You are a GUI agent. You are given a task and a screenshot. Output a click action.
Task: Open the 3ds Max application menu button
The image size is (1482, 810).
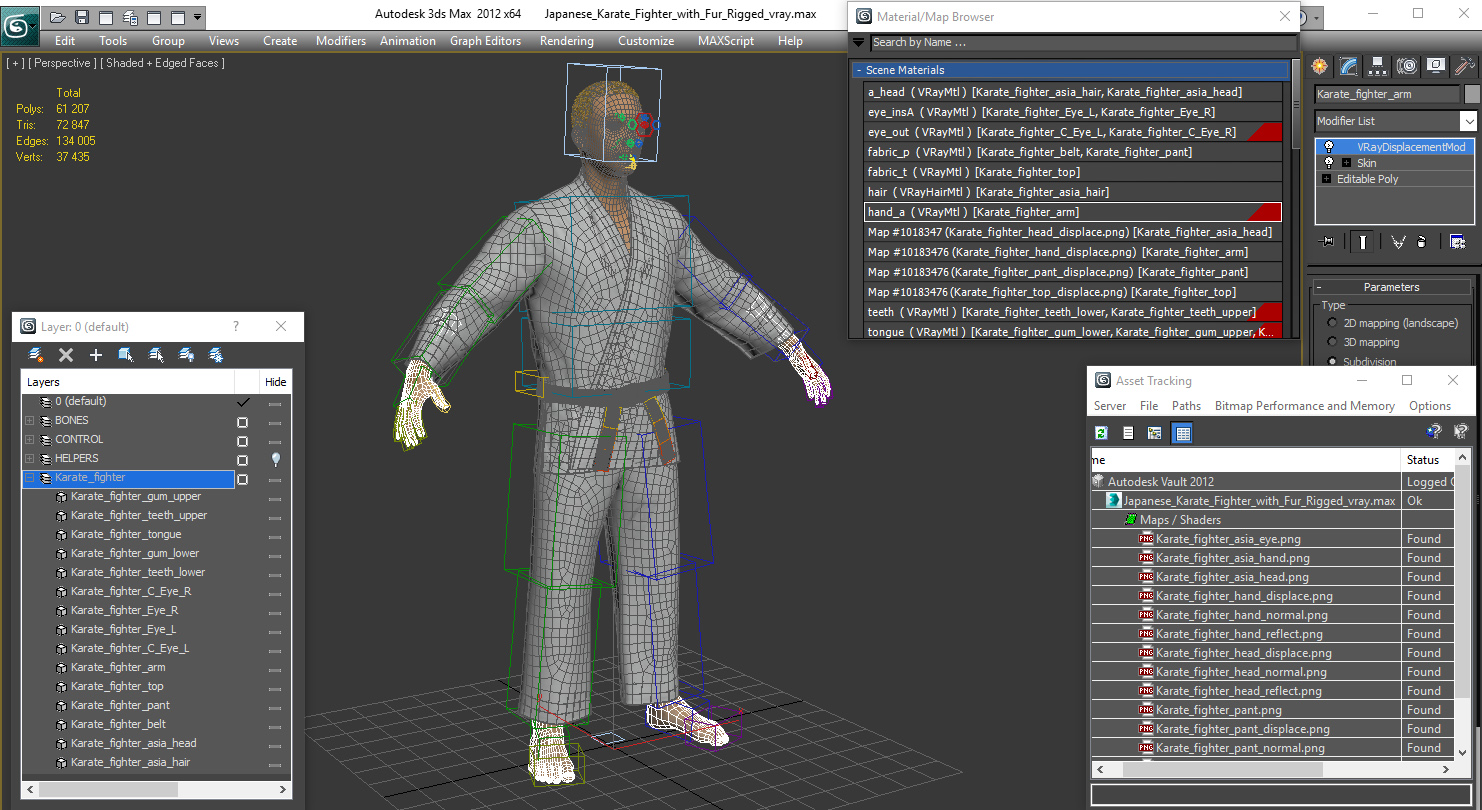[19, 24]
